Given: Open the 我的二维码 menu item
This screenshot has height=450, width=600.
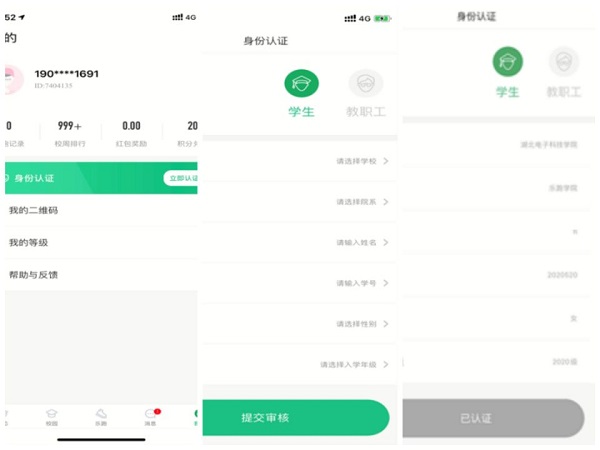Looking at the screenshot, I should pos(101,210).
